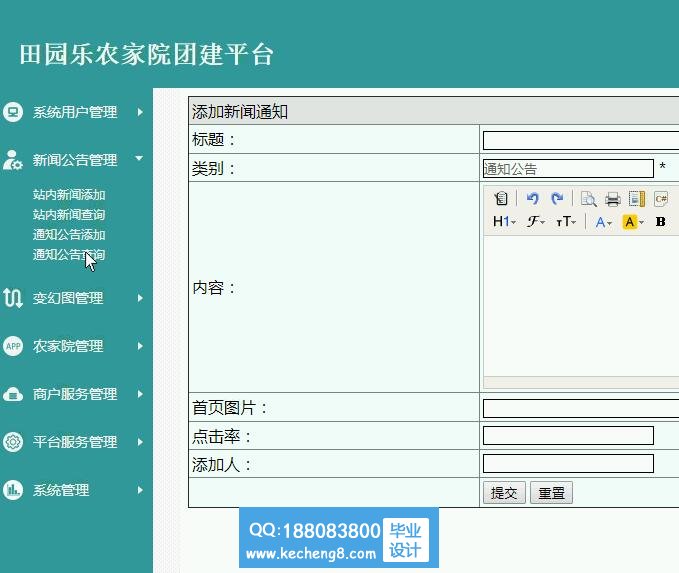Open the font family dropdown

[x=536, y=222]
